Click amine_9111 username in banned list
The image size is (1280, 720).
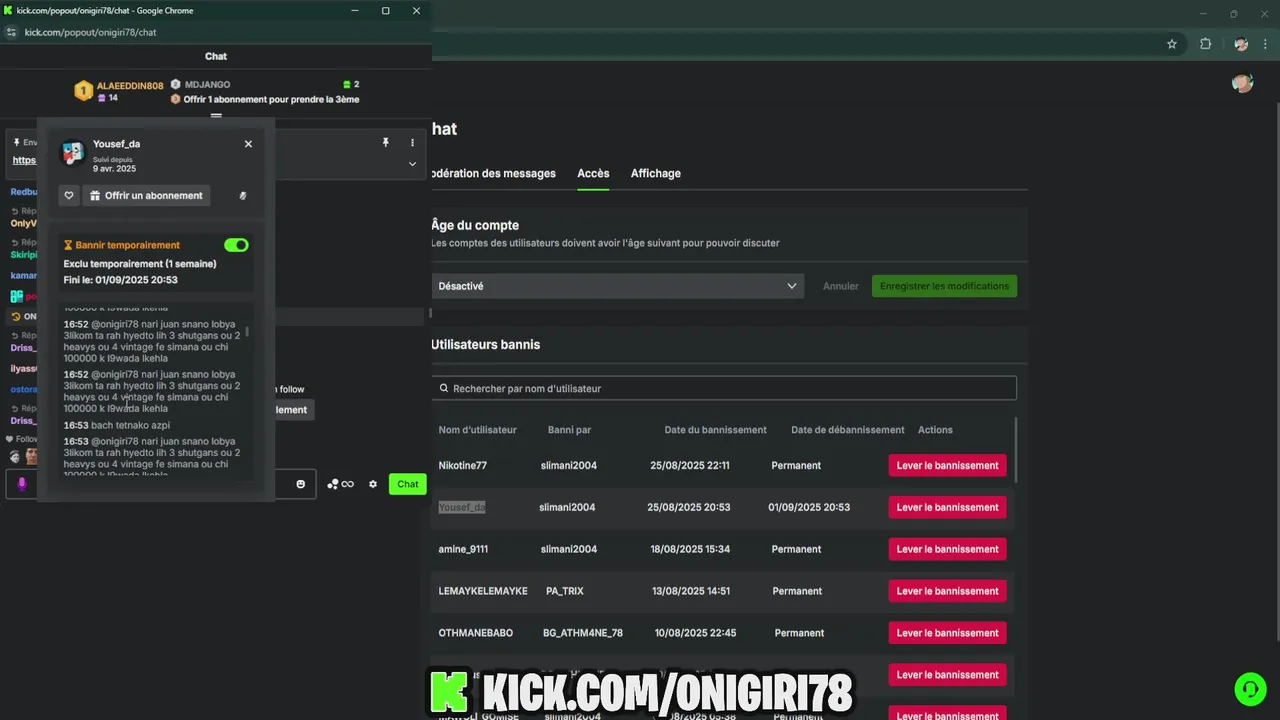tap(463, 549)
